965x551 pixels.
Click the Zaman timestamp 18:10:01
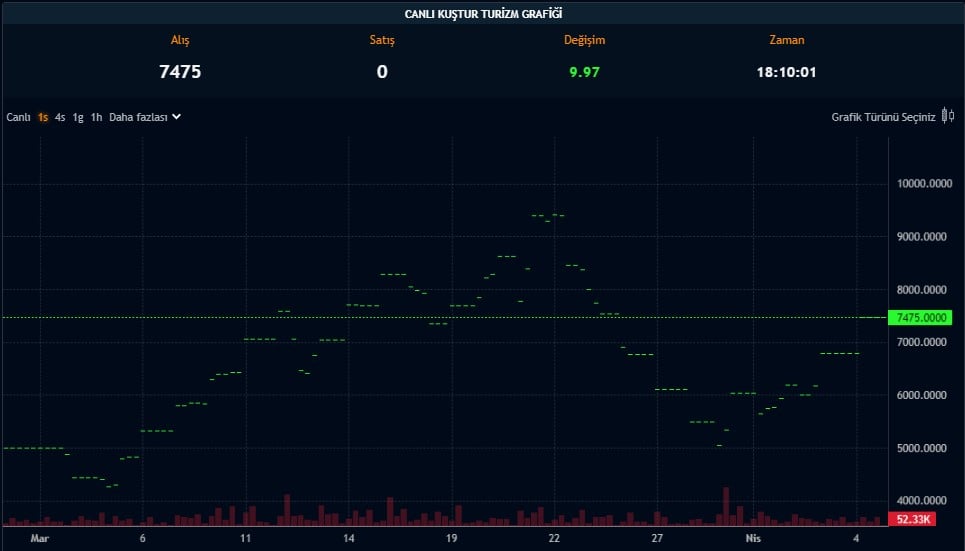coord(786,72)
